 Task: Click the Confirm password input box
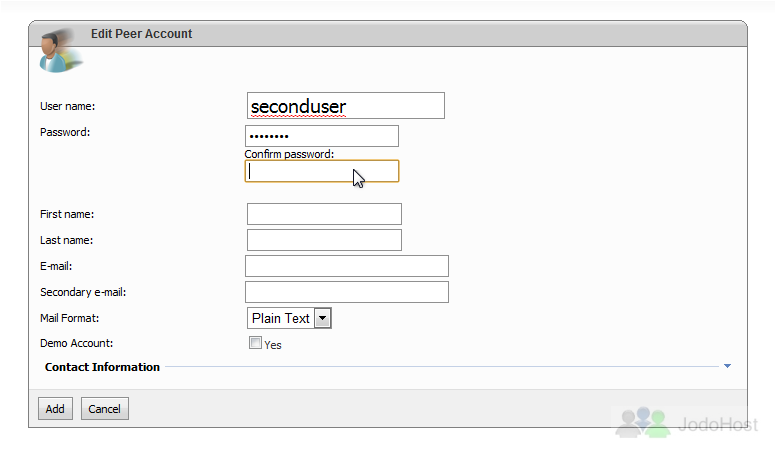322,171
